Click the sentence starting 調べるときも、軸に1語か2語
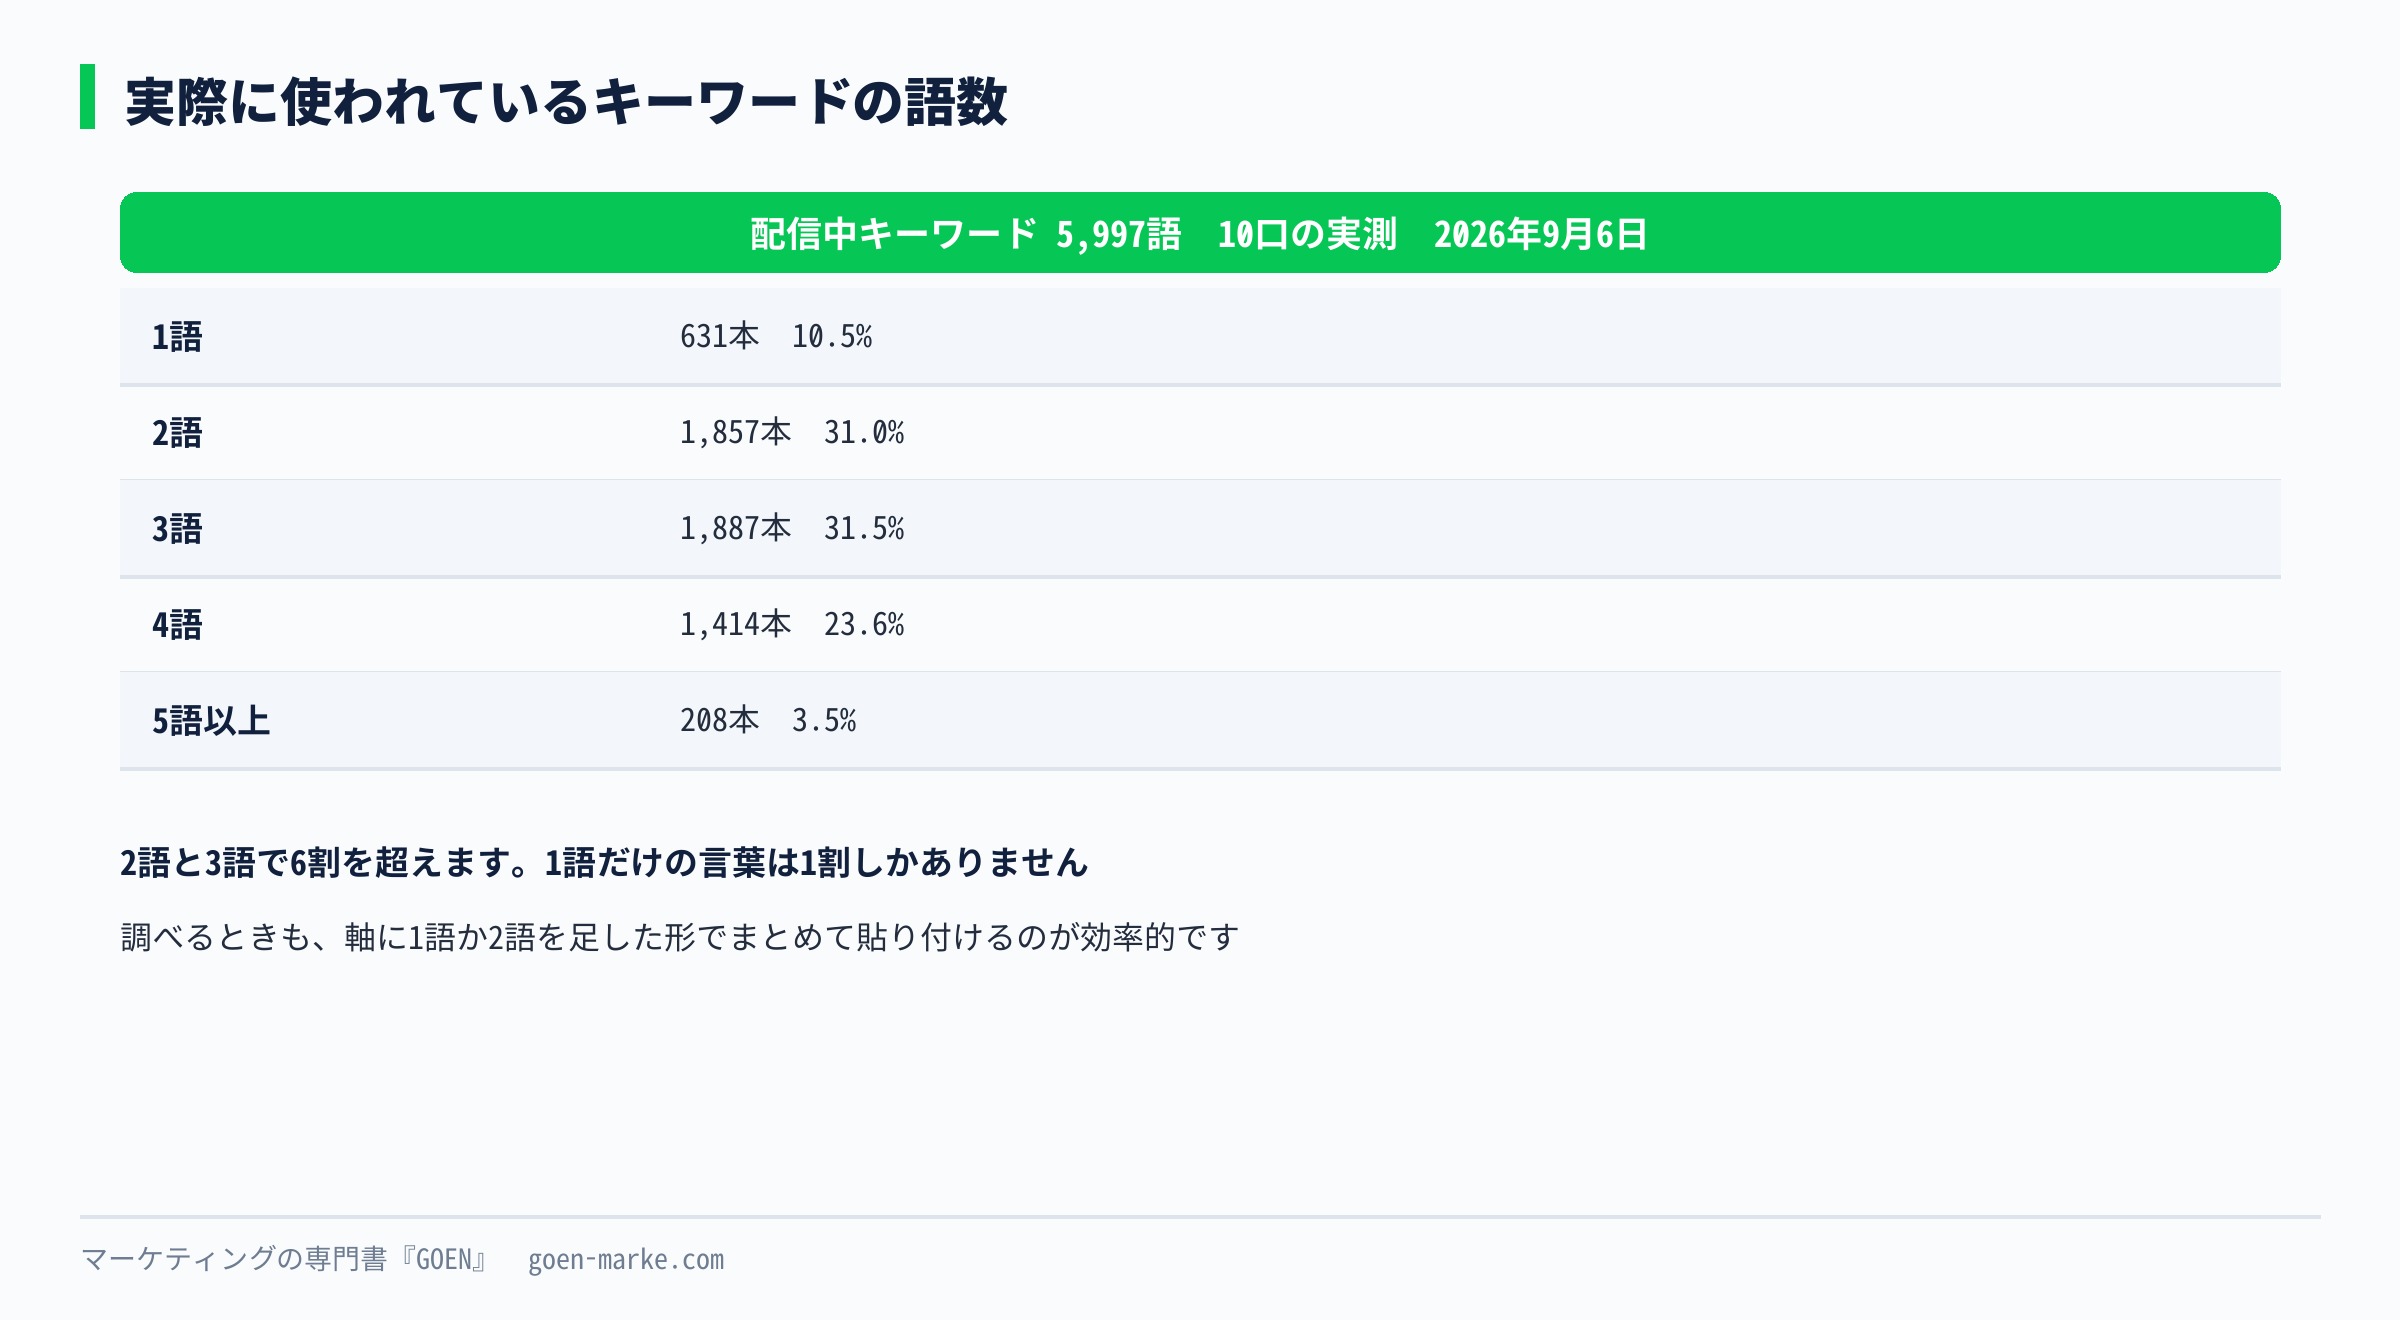 pos(680,937)
